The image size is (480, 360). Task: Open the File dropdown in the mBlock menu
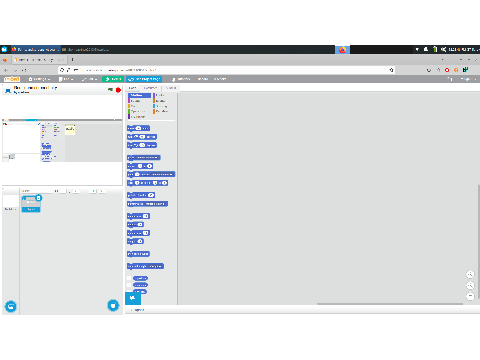pos(66,79)
